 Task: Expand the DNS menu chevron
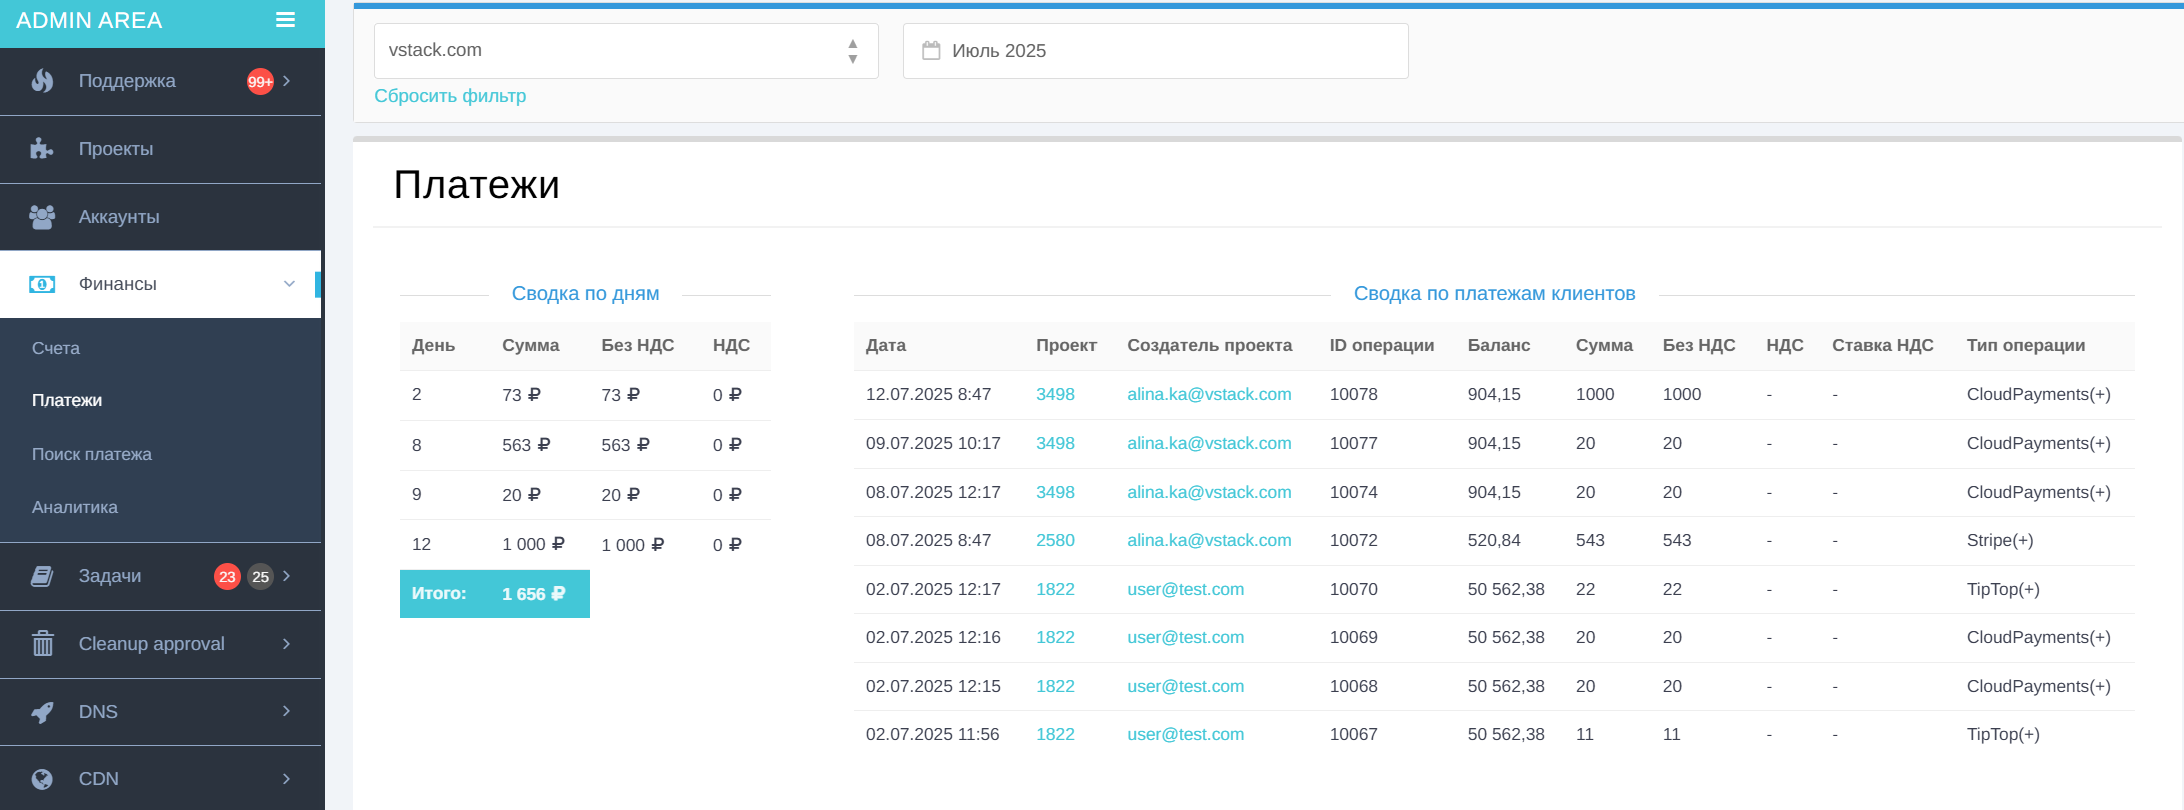point(287,711)
